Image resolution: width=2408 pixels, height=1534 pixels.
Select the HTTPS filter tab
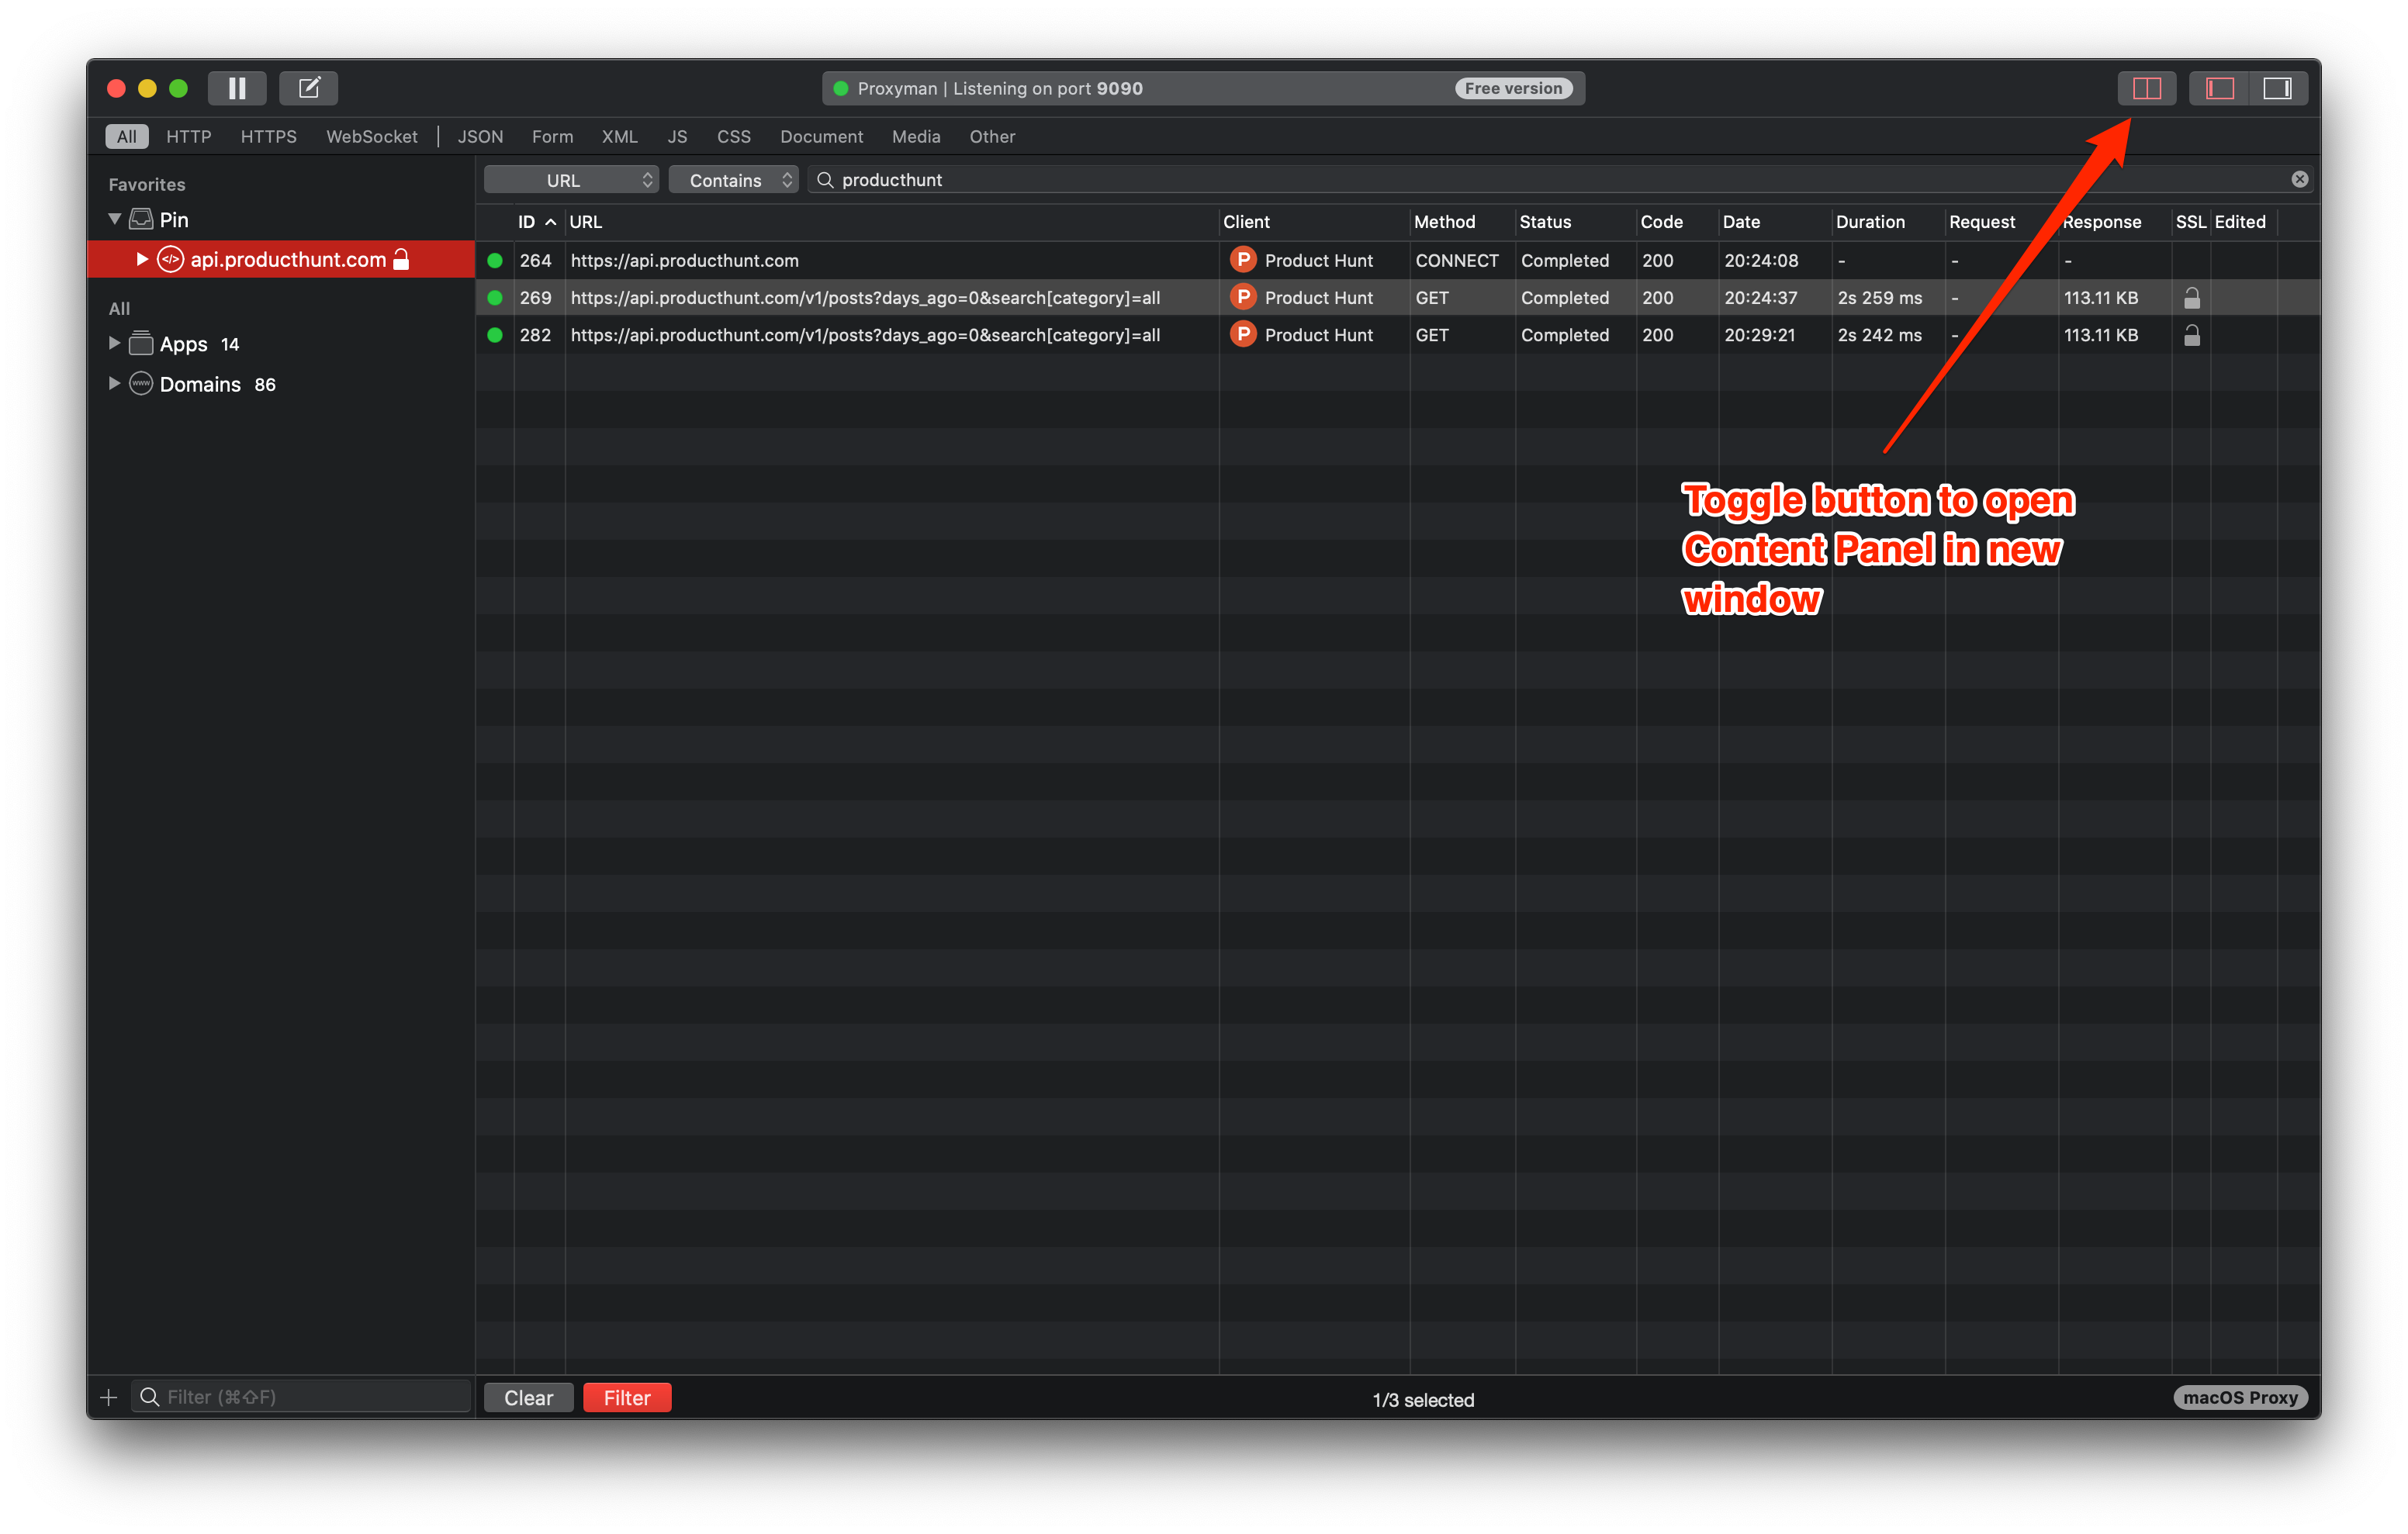[269, 136]
